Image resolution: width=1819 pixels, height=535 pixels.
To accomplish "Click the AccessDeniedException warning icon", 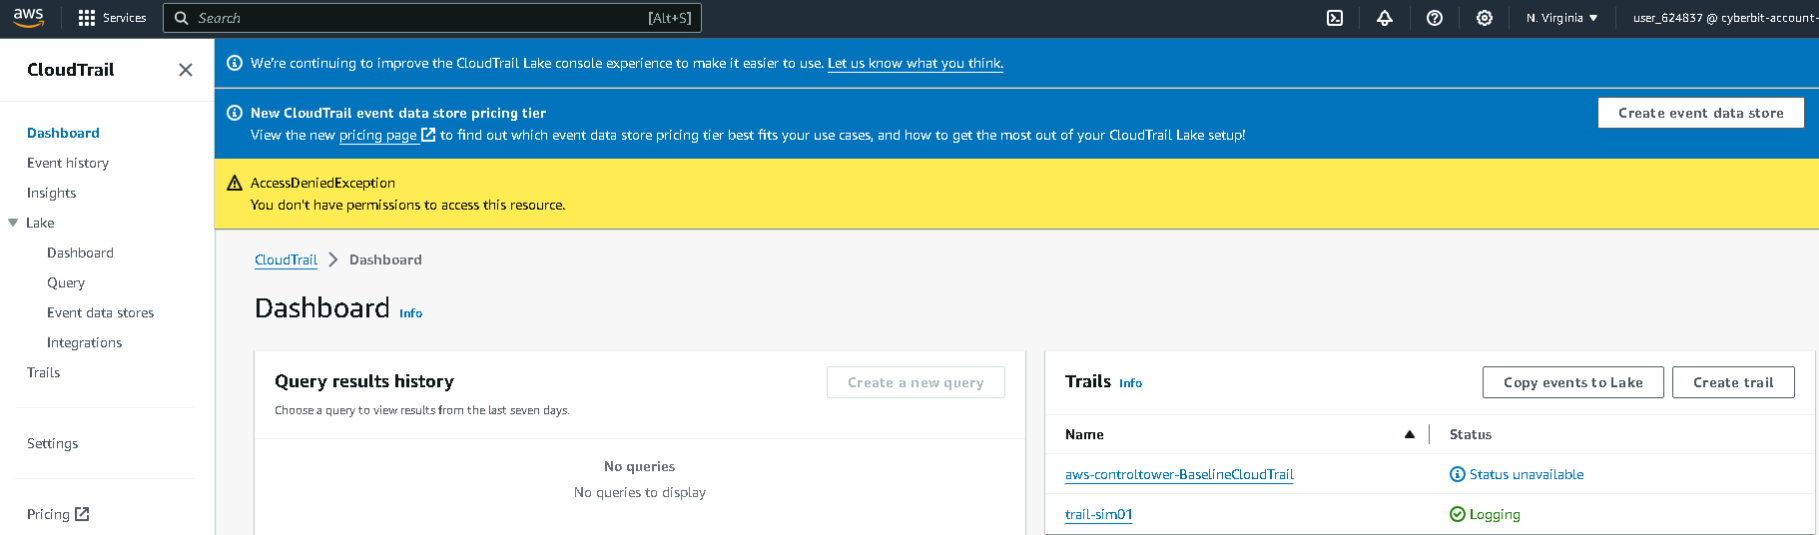I will pyautogui.click(x=235, y=183).
